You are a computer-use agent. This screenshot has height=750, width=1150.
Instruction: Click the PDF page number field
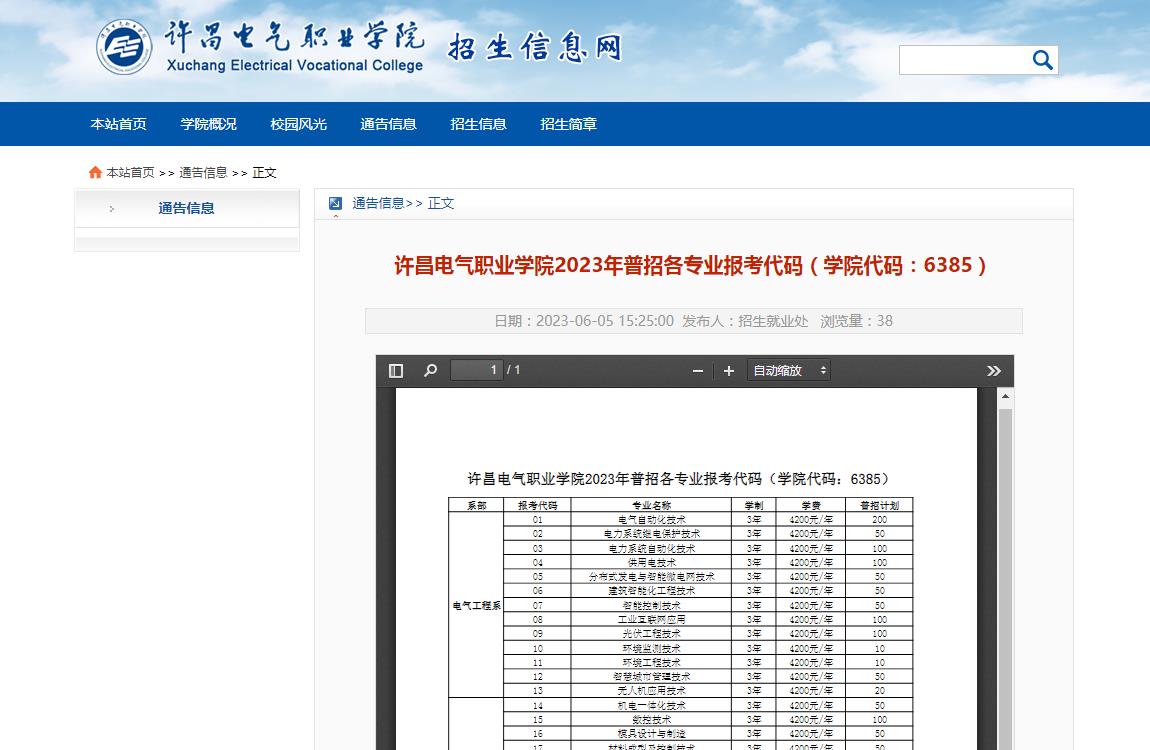pos(477,370)
